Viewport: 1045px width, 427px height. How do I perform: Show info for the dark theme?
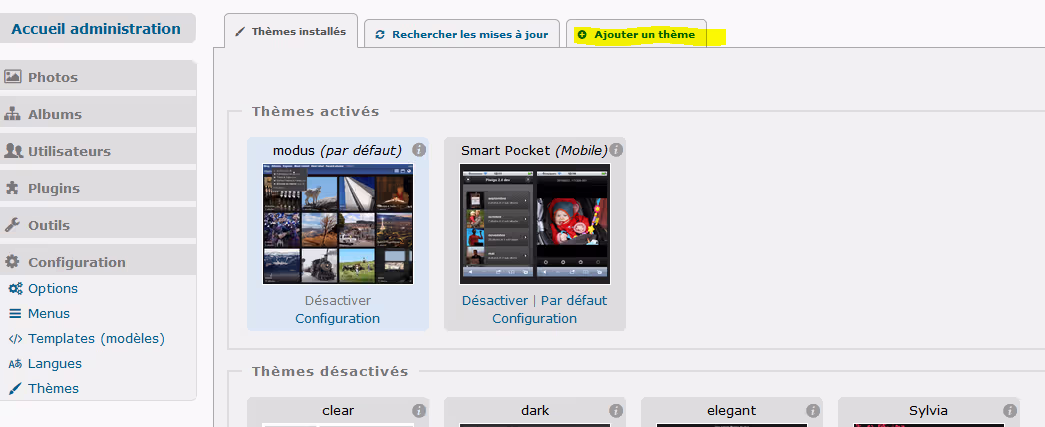click(x=616, y=410)
